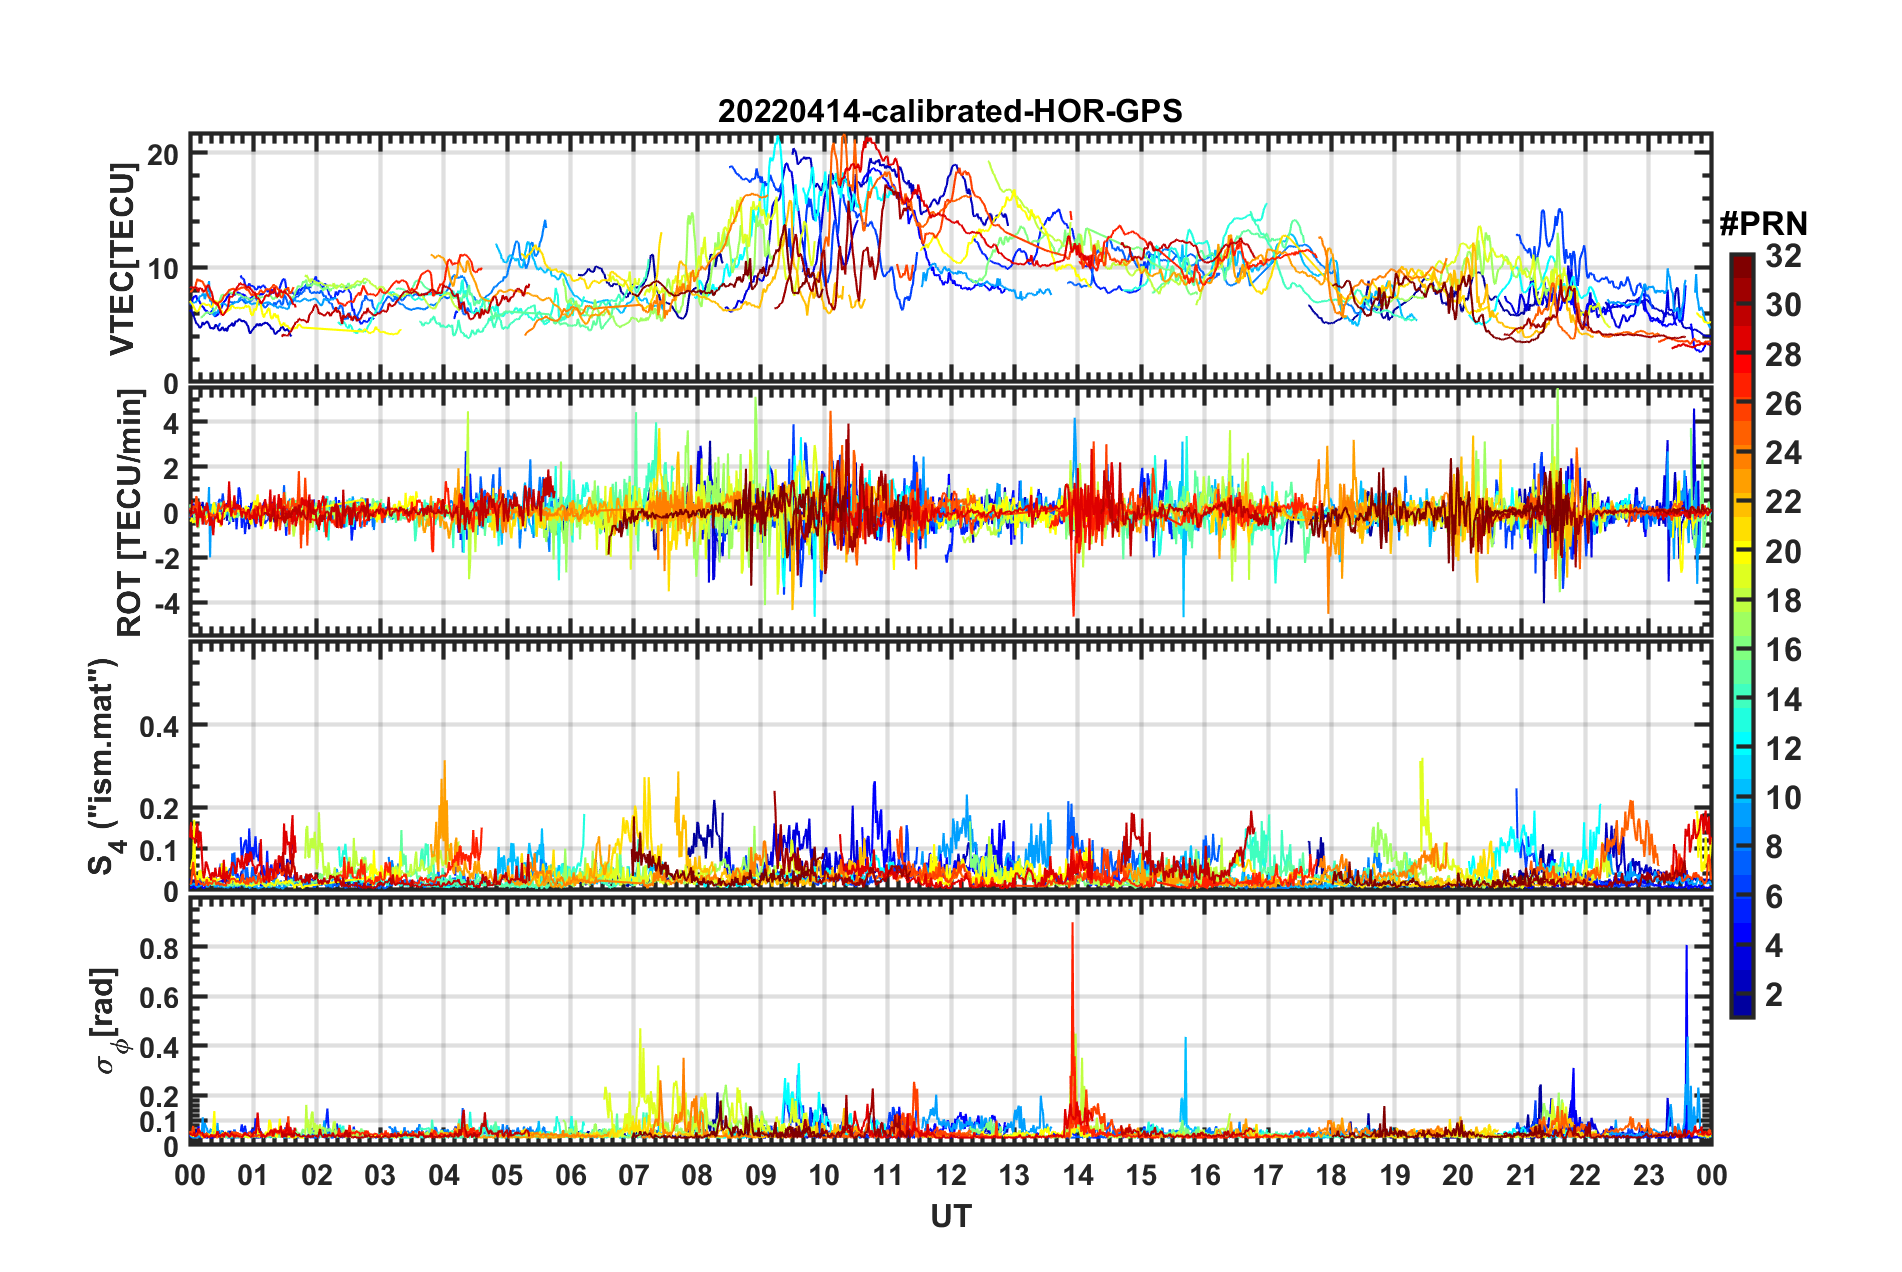This screenshot has height=1272, width=1902.
Task: Click x-axis hour tick label 01
Action: [x=253, y=1175]
